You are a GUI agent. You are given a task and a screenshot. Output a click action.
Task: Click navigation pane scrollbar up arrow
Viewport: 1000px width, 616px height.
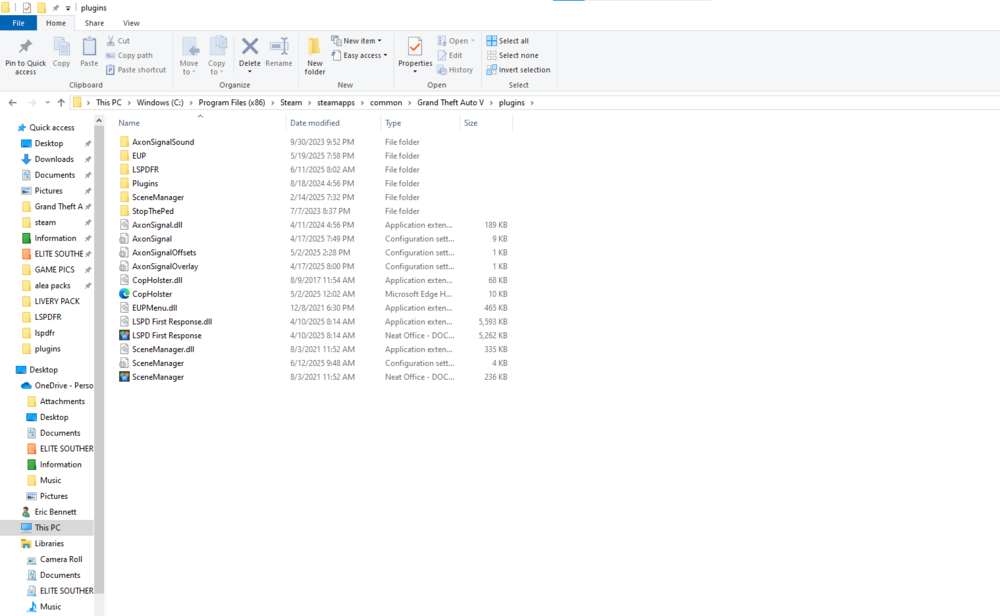tap(99, 121)
